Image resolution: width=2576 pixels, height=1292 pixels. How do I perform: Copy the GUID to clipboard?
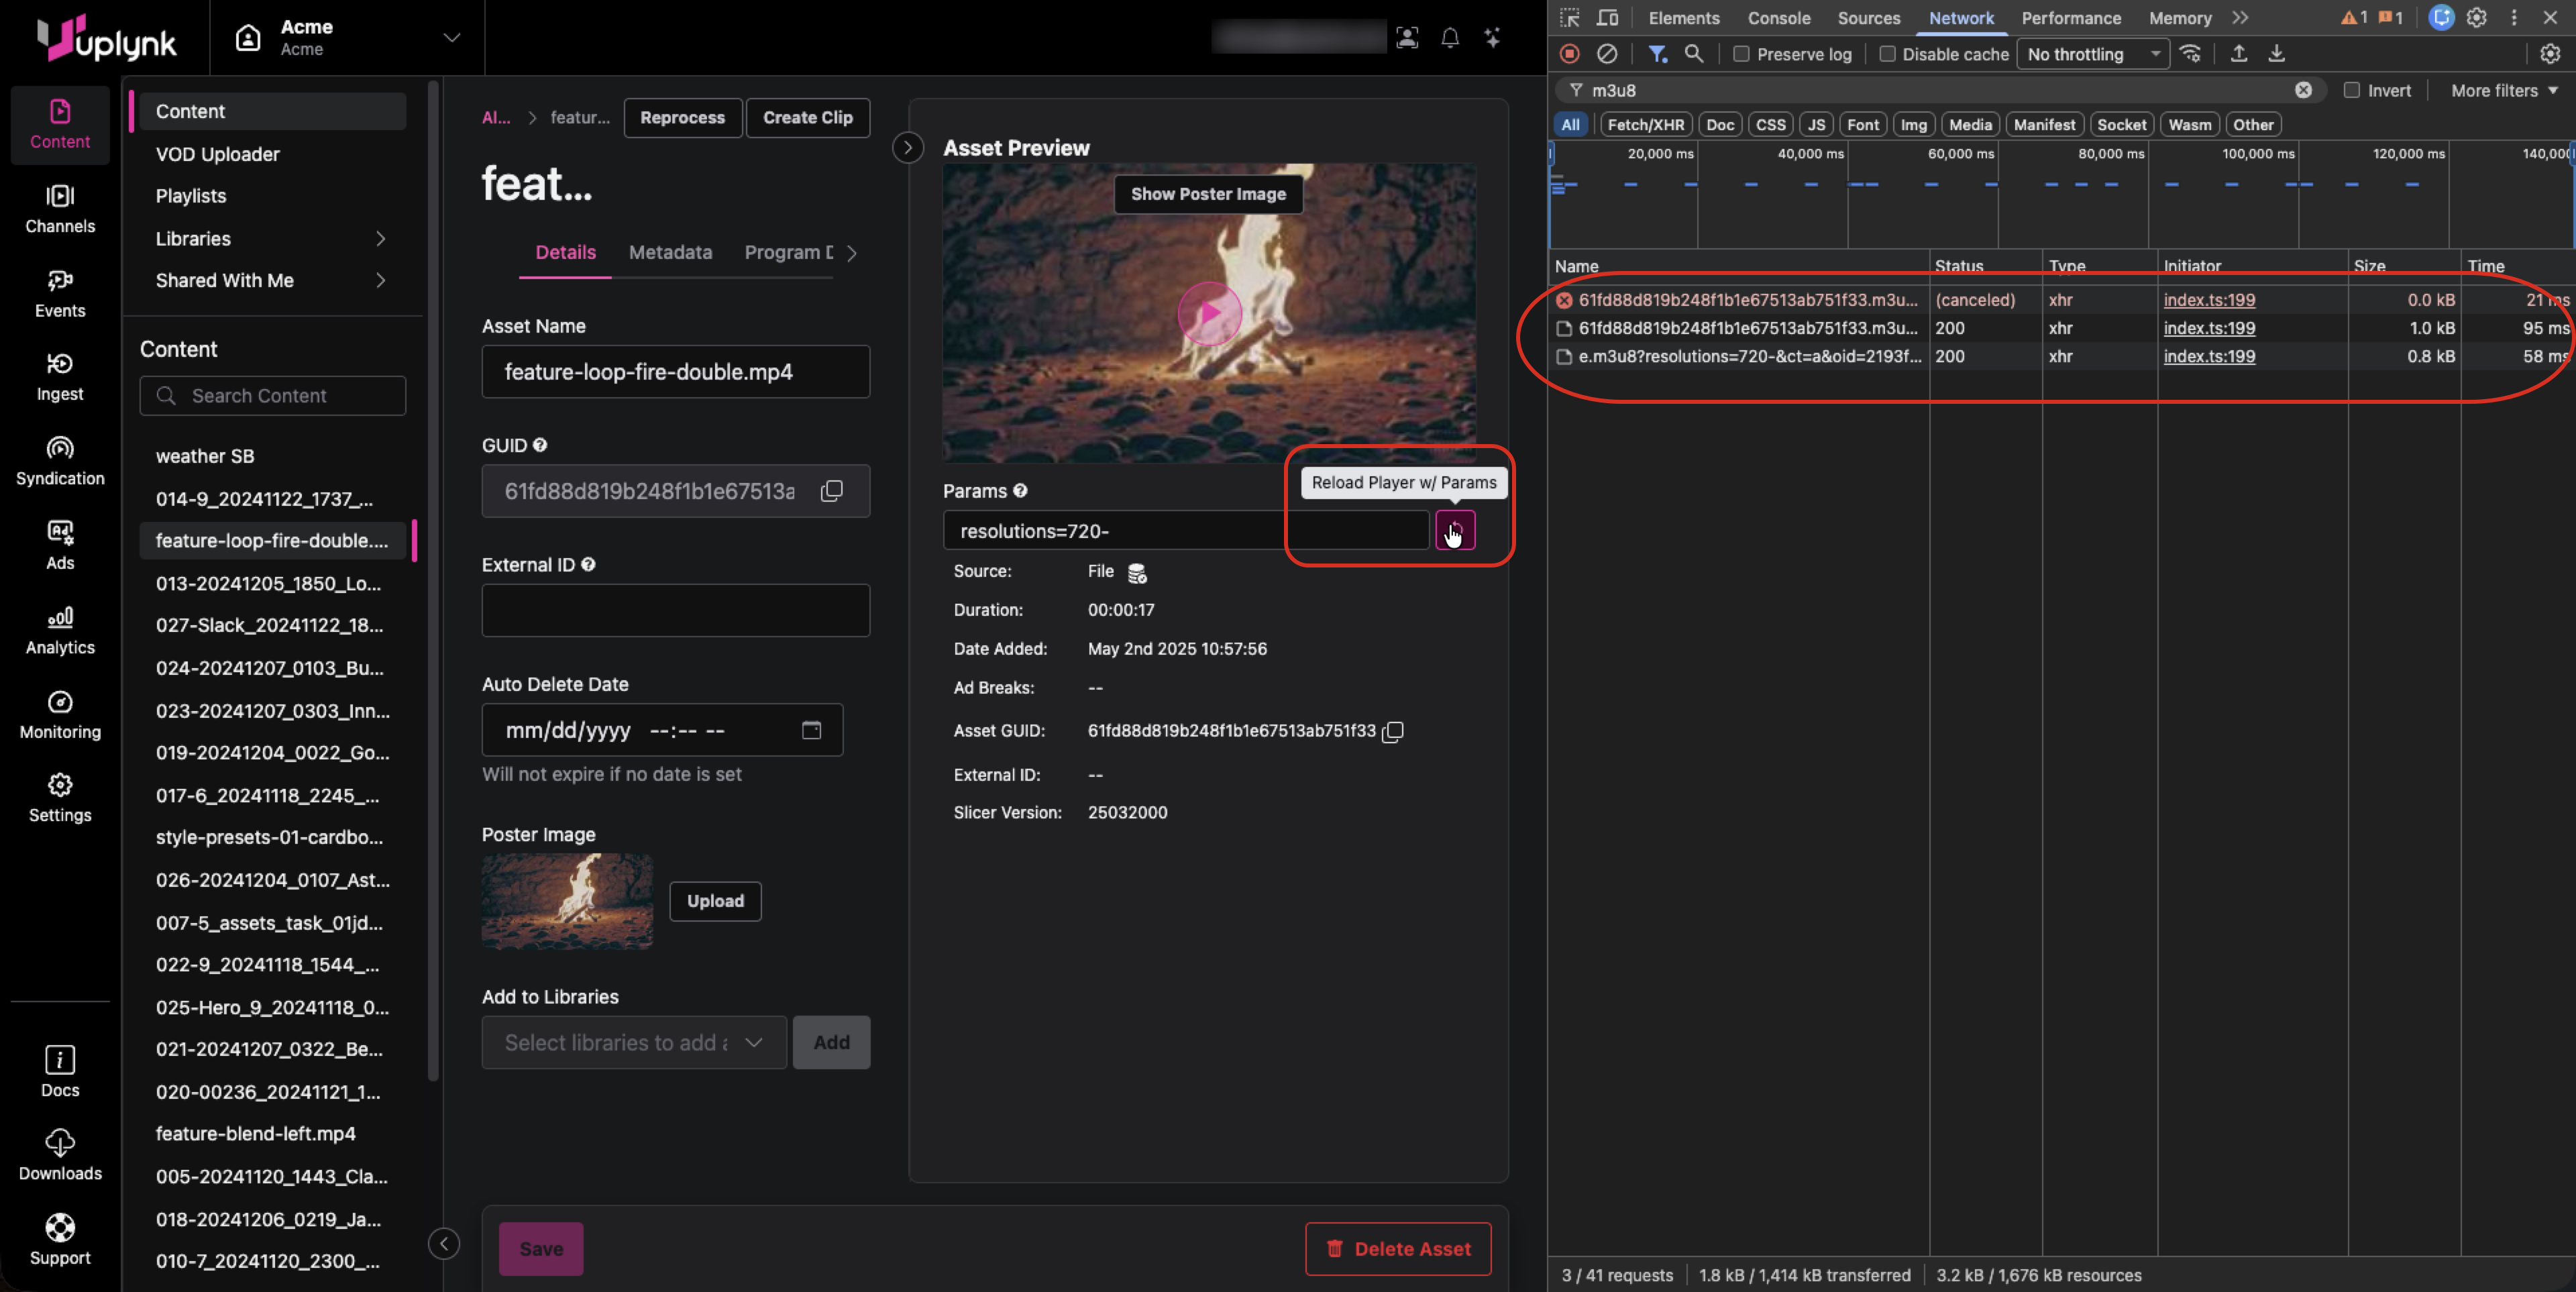[x=831, y=491]
